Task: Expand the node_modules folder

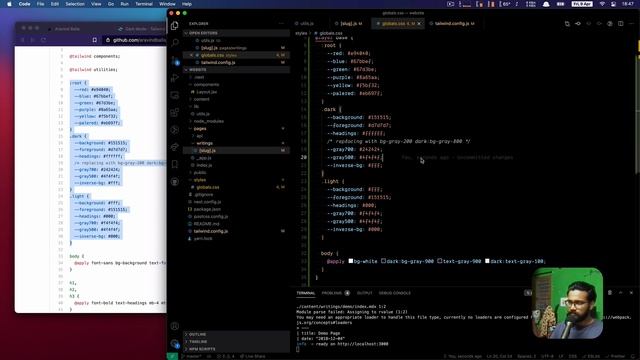Action: [237, 121]
